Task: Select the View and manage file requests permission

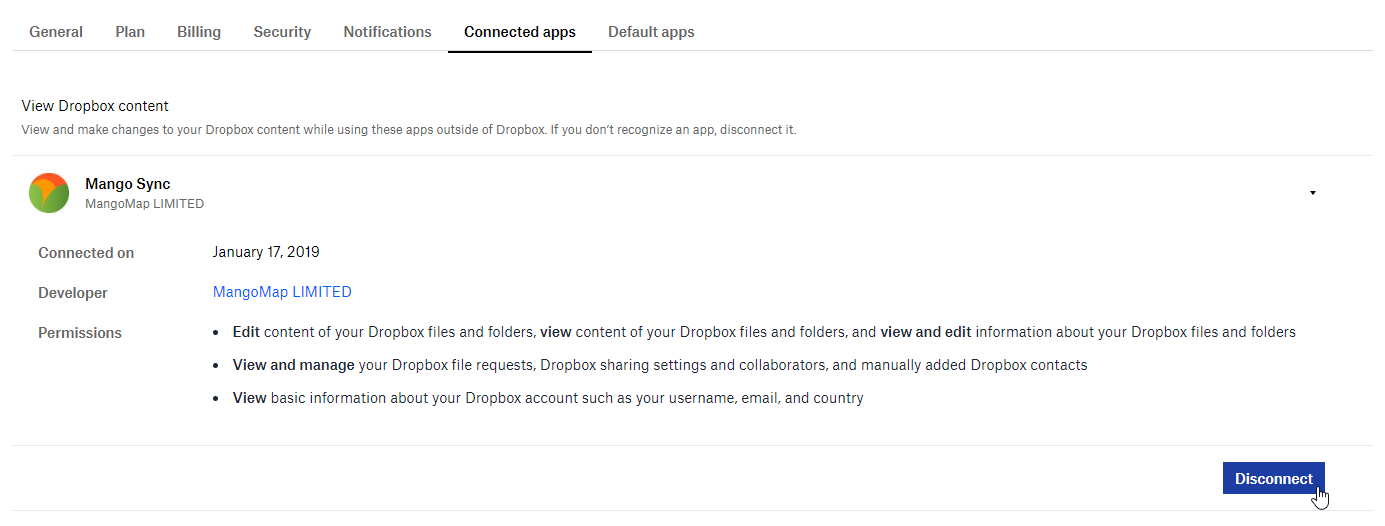Action: point(659,365)
